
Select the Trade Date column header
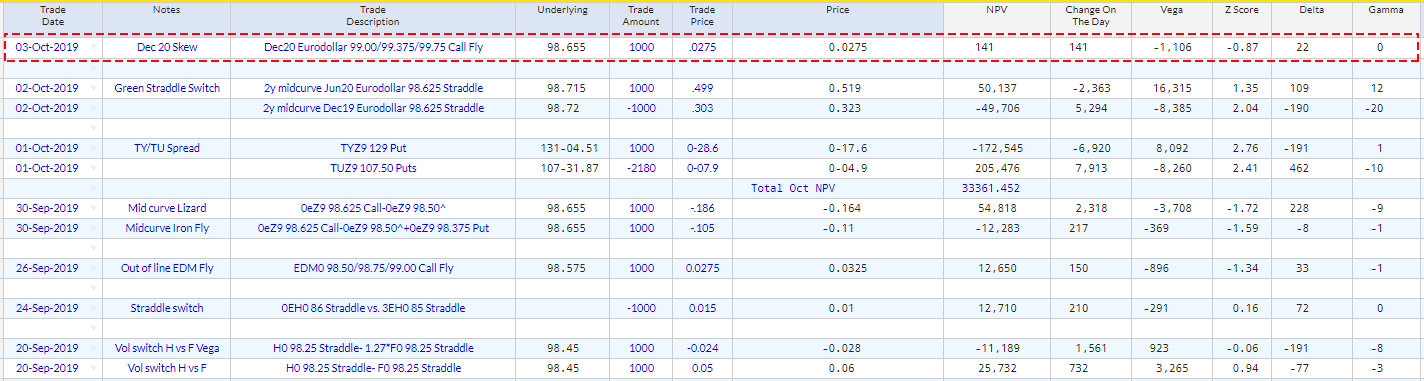point(53,15)
